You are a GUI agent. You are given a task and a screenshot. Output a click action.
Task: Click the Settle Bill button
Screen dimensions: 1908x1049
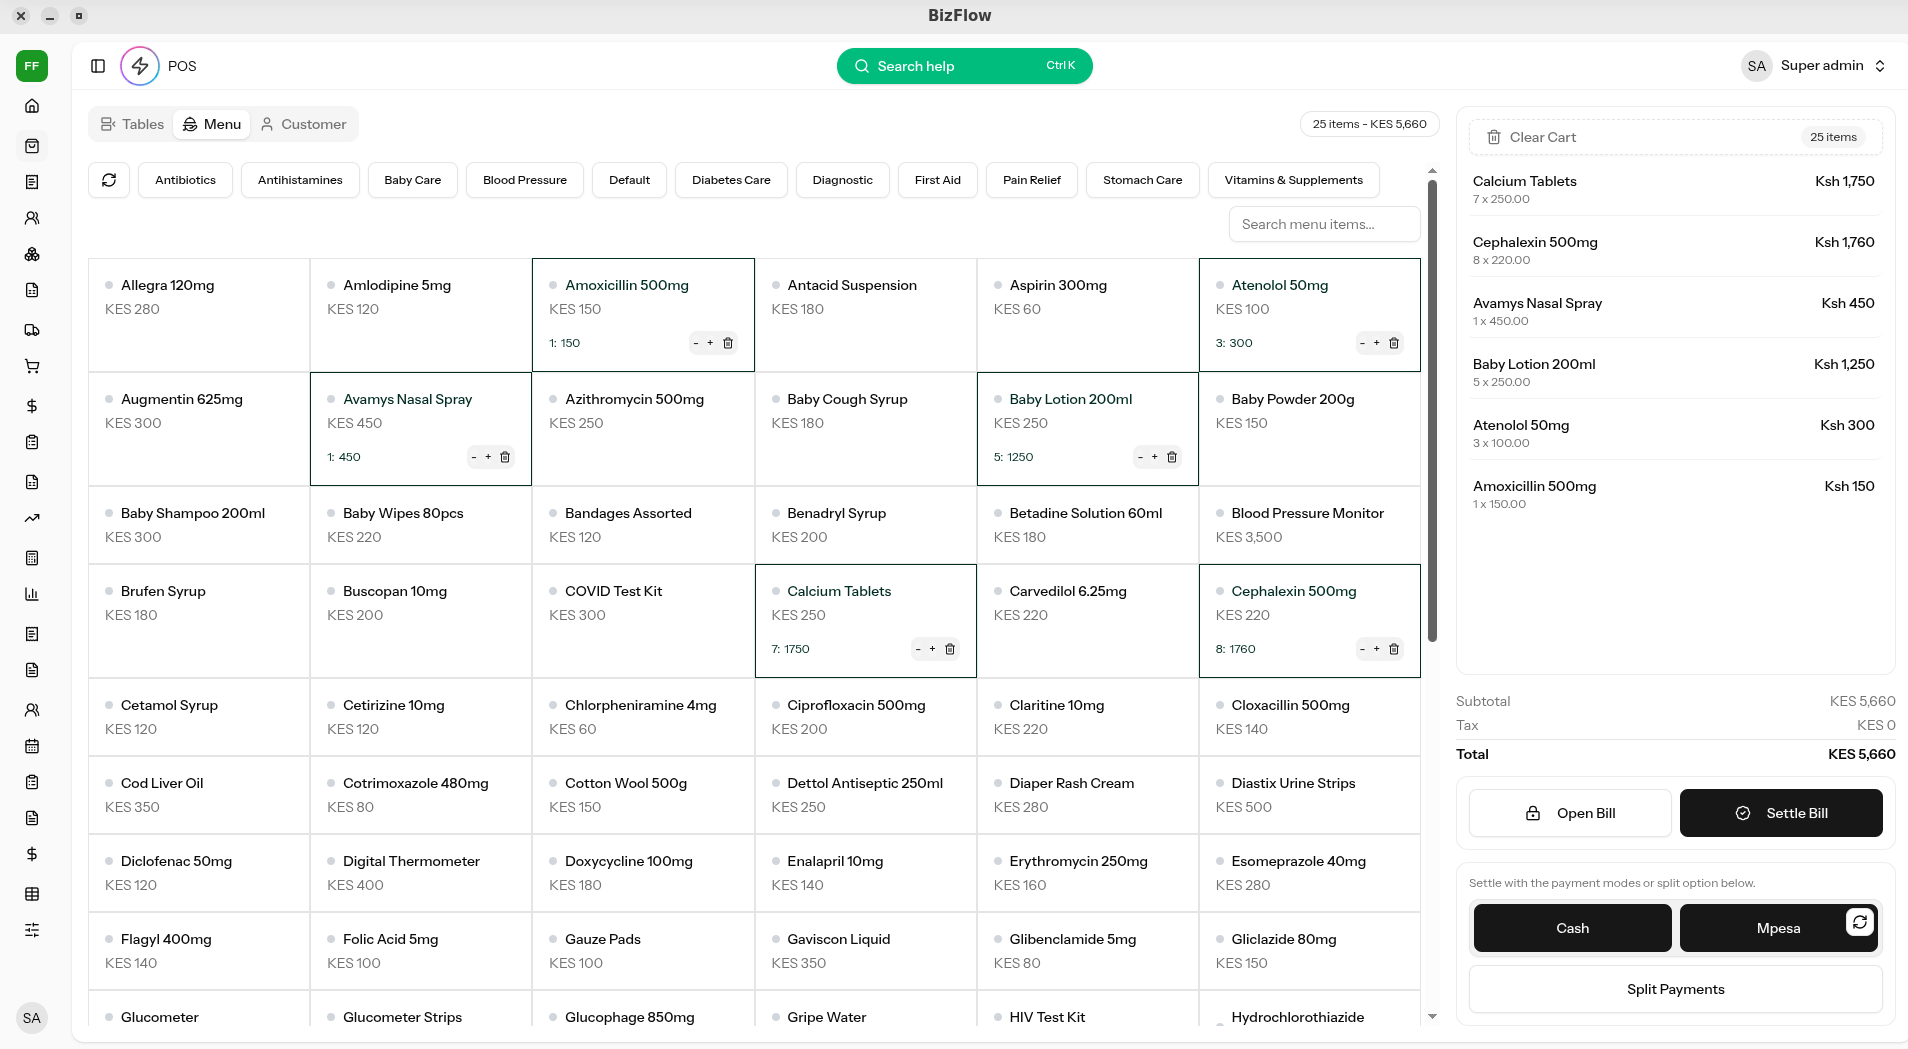click(1780, 813)
